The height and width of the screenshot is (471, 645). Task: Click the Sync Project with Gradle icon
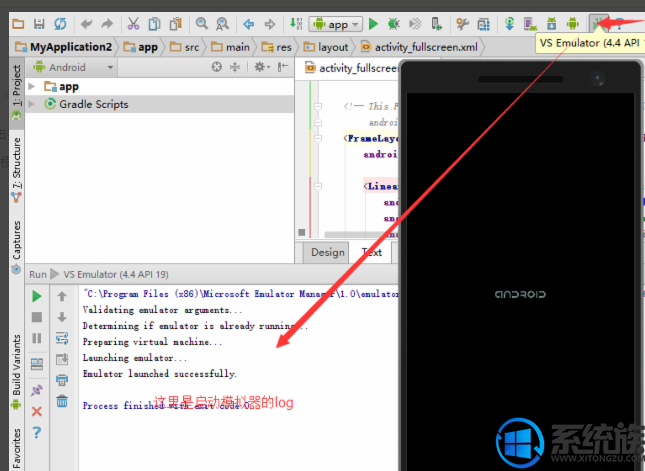click(510, 24)
